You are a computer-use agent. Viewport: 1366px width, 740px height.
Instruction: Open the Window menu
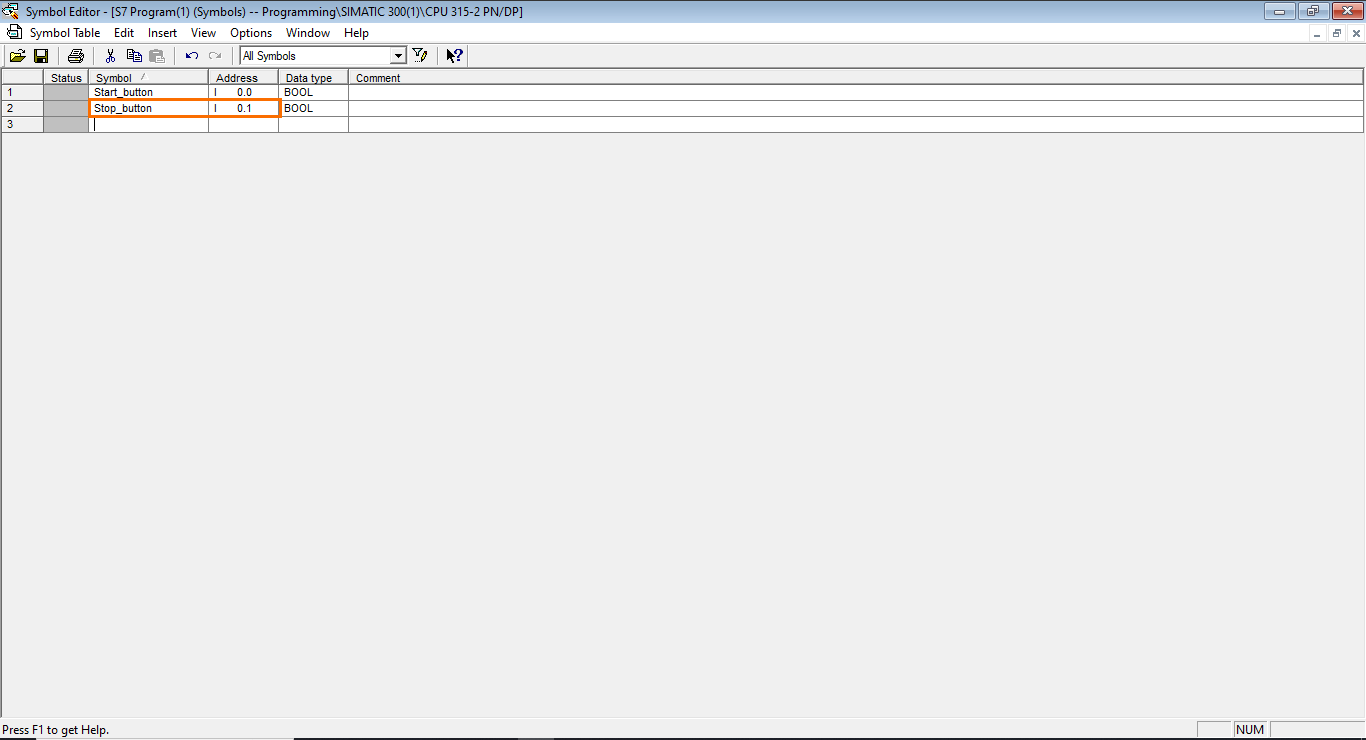pos(308,33)
